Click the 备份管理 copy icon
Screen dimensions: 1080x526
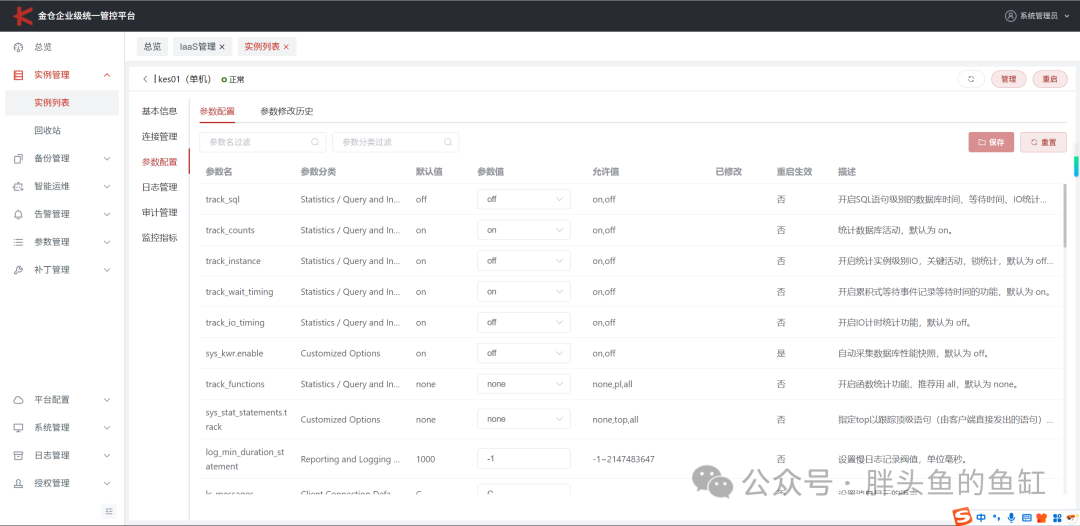coord(19,158)
